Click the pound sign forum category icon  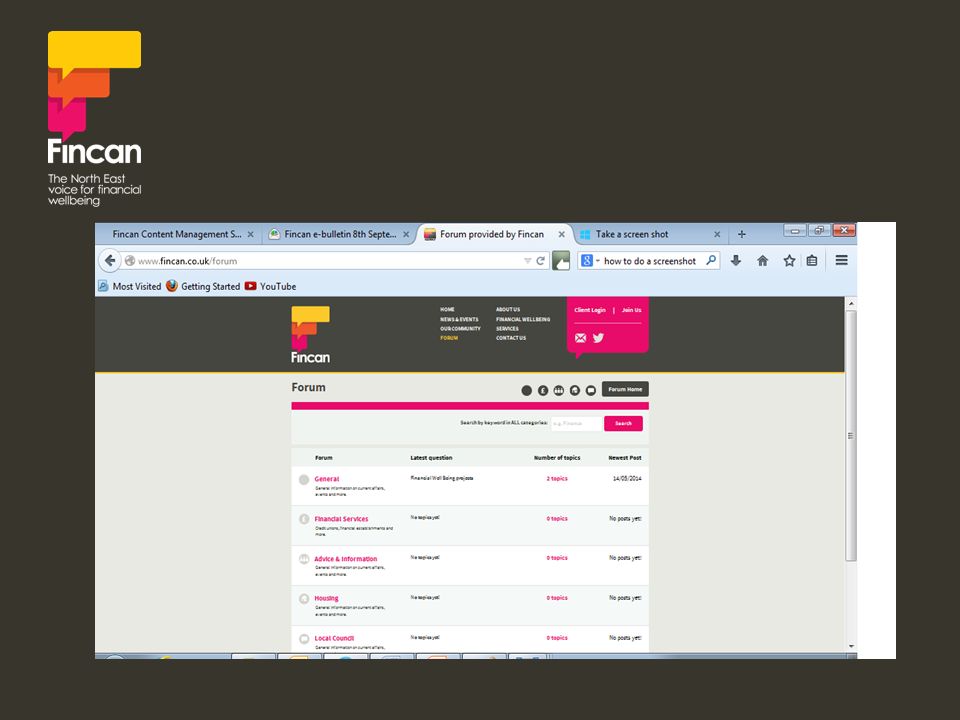pyautogui.click(x=543, y=390)
